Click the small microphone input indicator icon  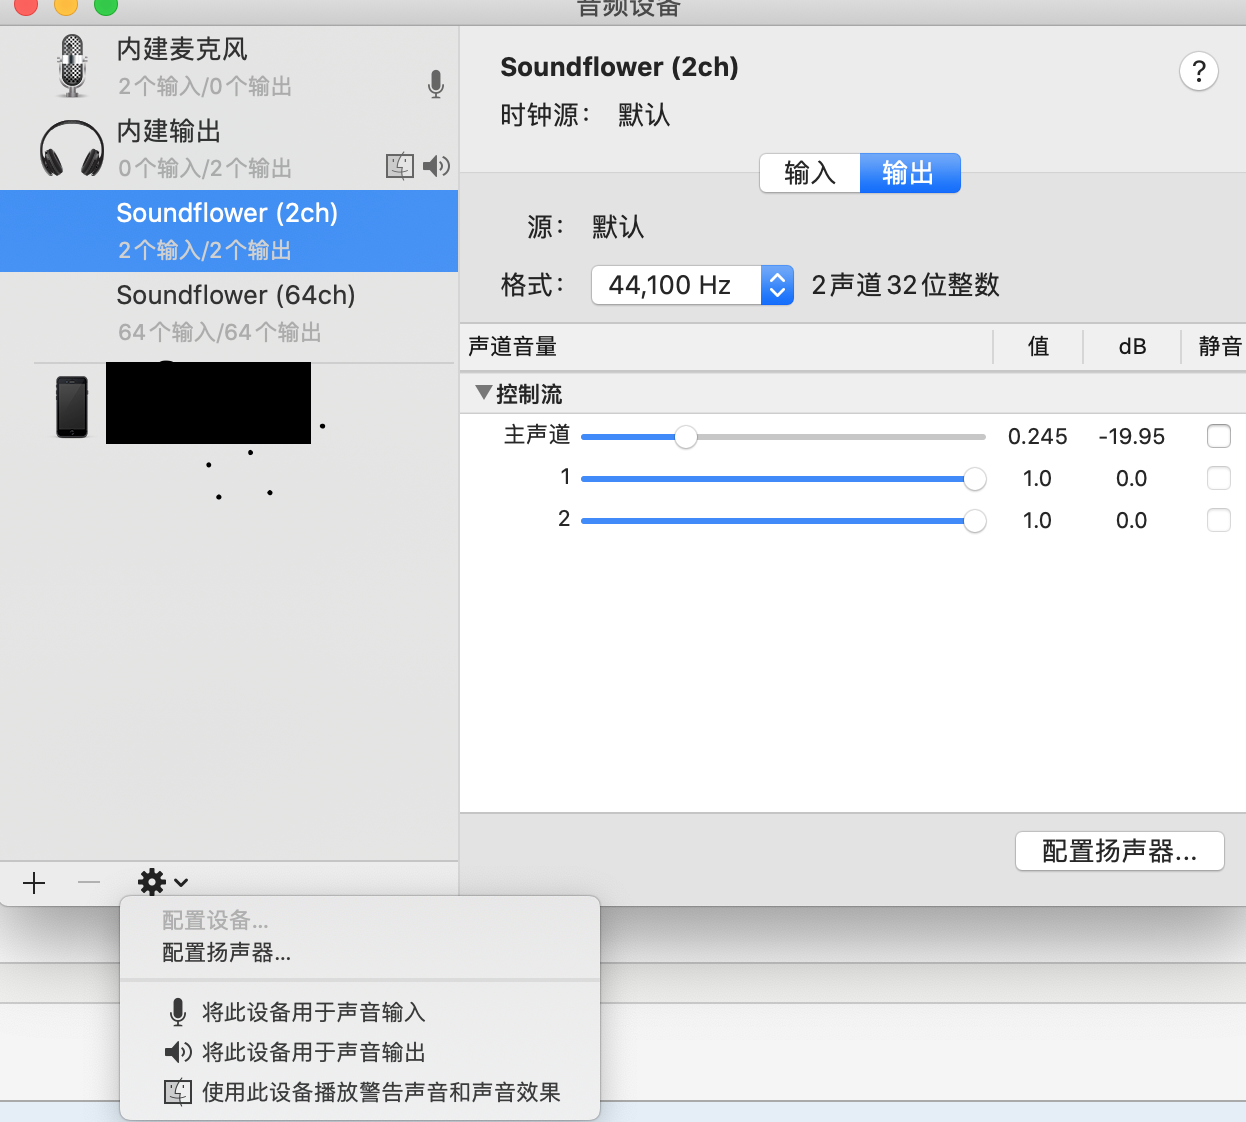coord(435,84)
